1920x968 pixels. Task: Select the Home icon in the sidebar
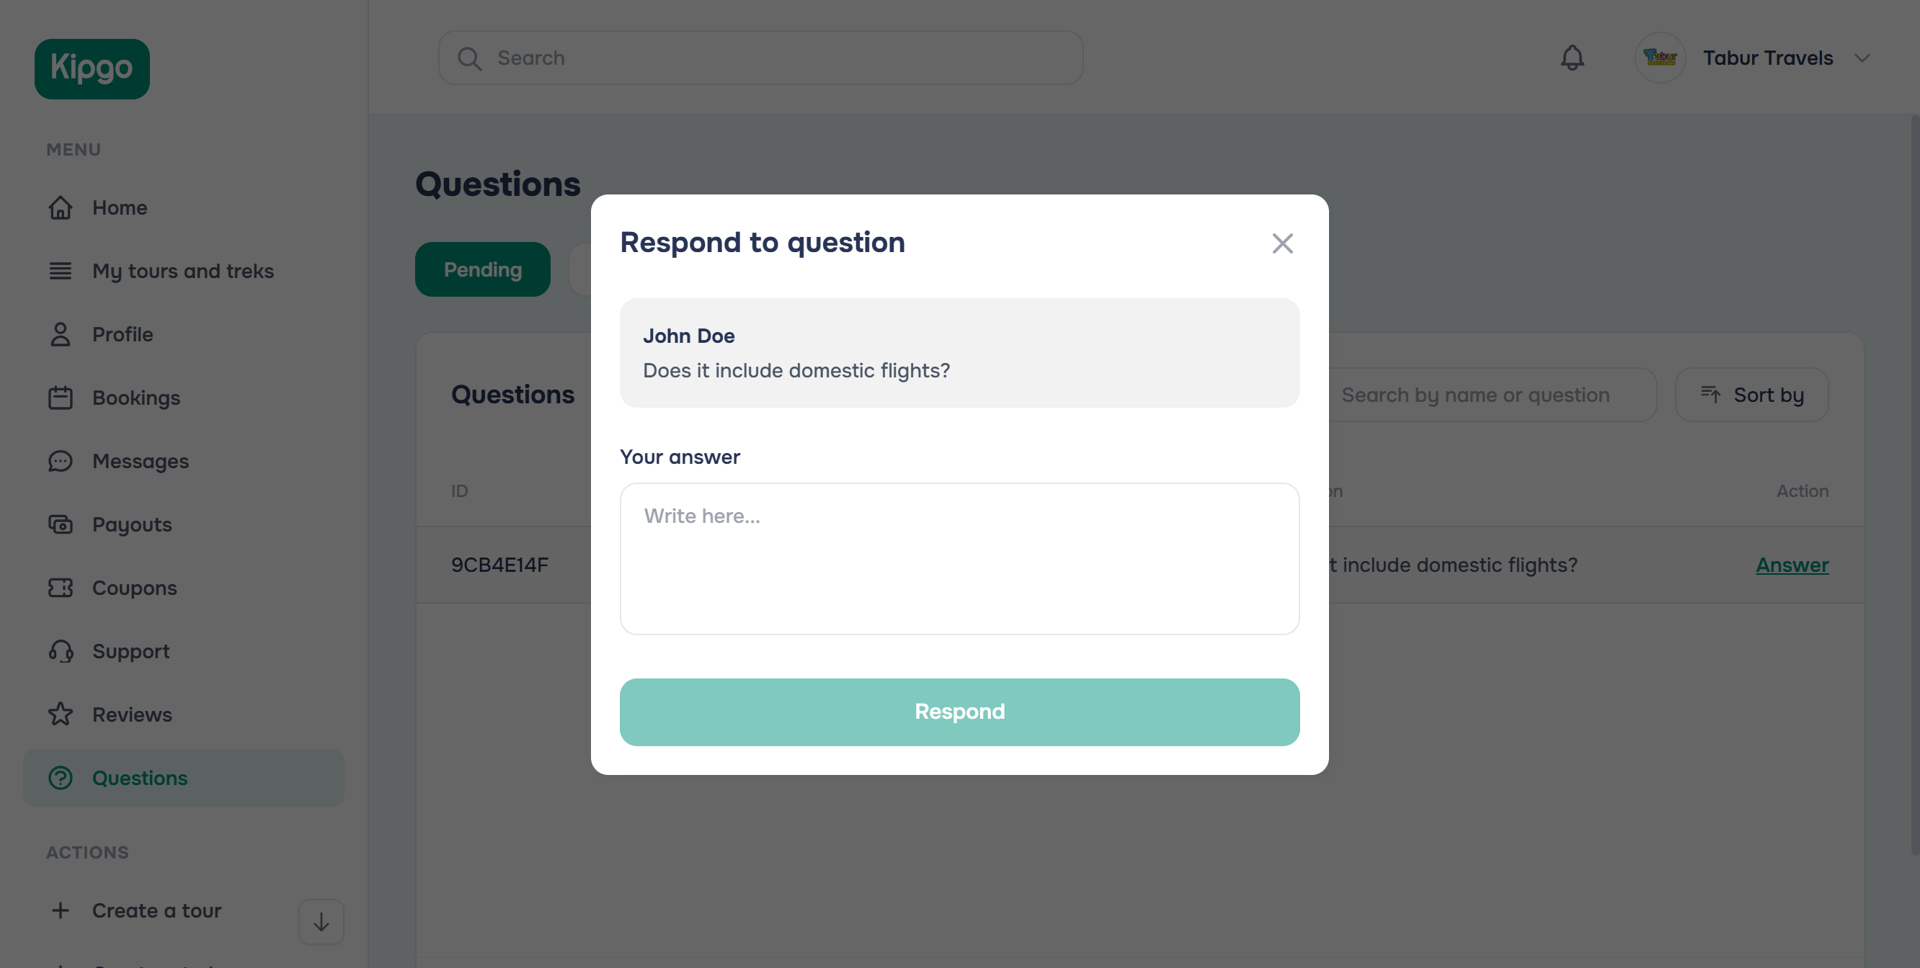(x=61, y=207)
